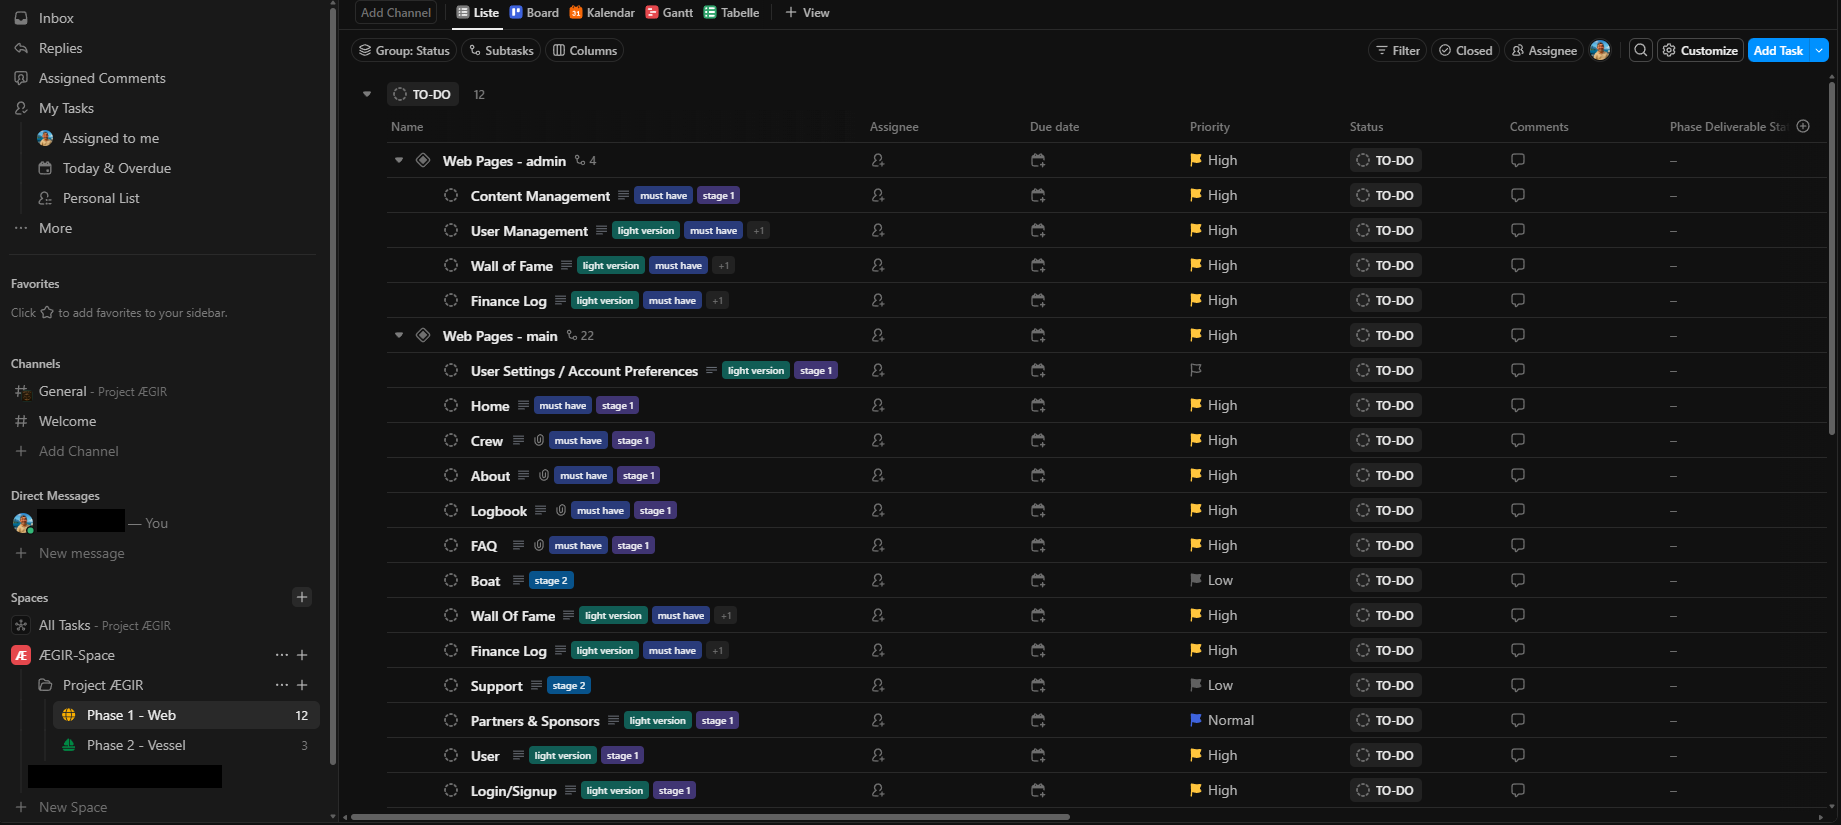Switch to the Board view tab
Image resolution: width=1841 pixels, height=825 pixels.
534,12
